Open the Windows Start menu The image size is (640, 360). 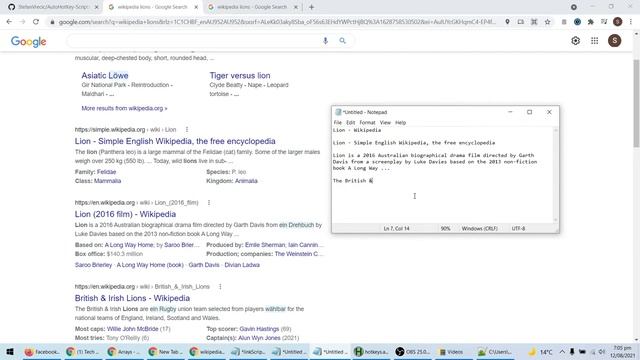(10, 351)
